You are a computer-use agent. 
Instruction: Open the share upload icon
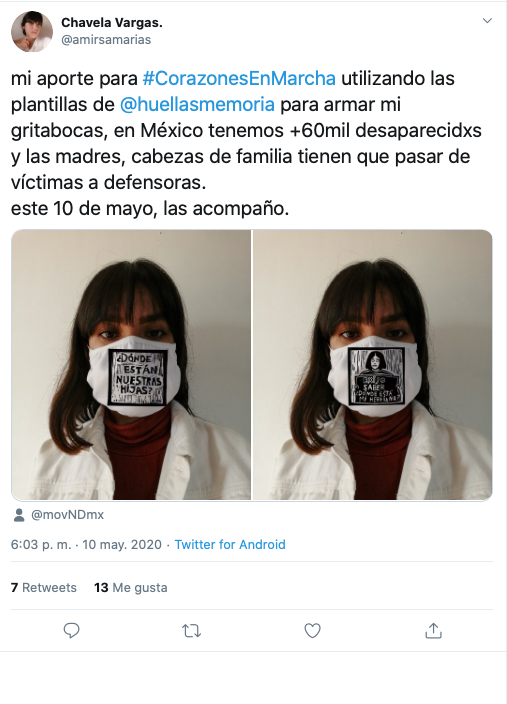(433, 630)
